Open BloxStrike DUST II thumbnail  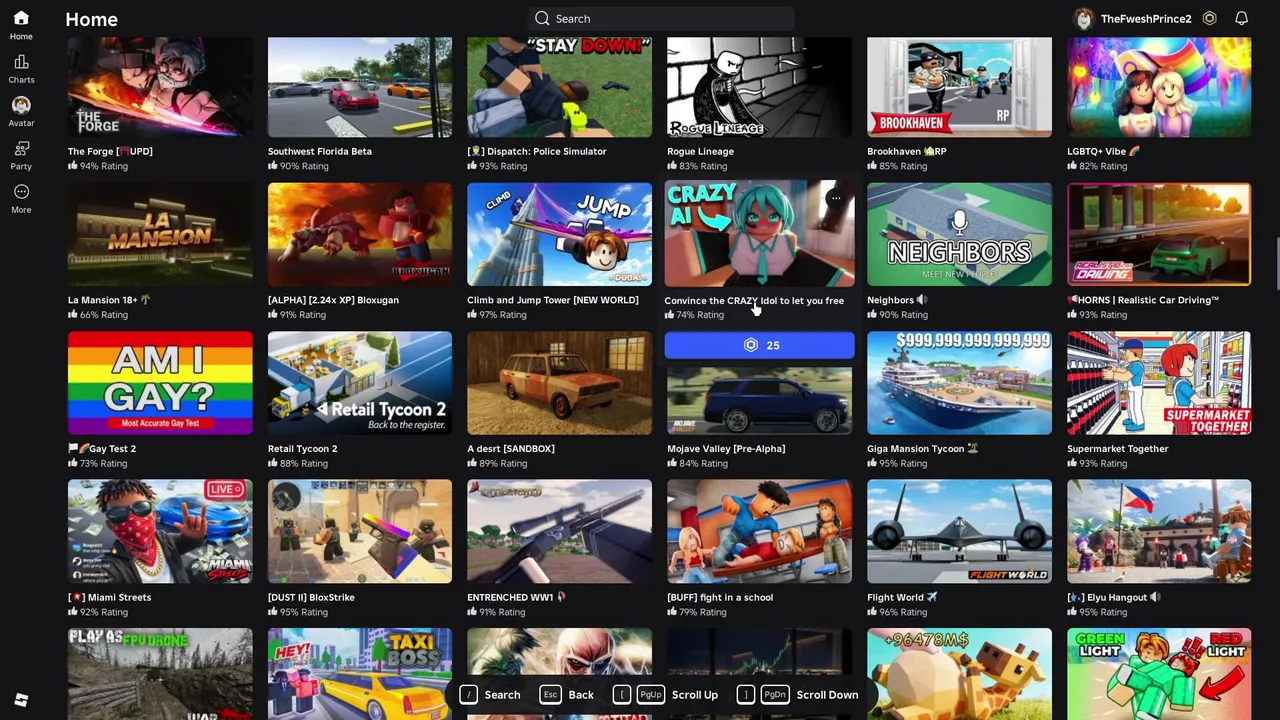tap(360, 531)
